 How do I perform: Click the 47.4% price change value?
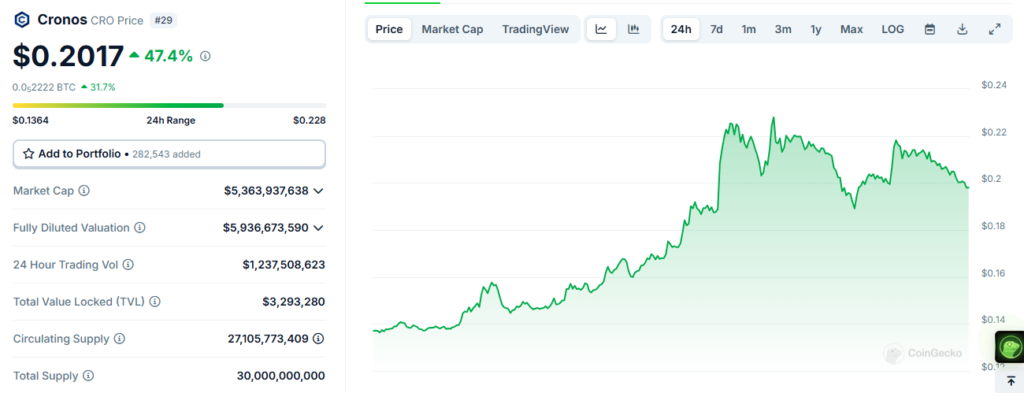pyautogui.click(x=168, y=56)
